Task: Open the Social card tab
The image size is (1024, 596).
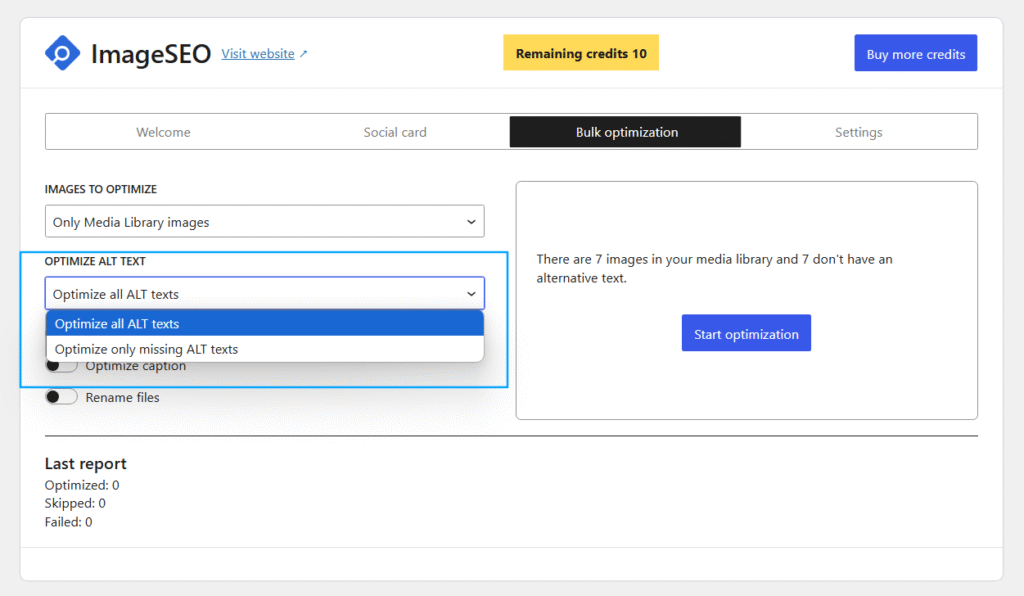Action: 394,132
